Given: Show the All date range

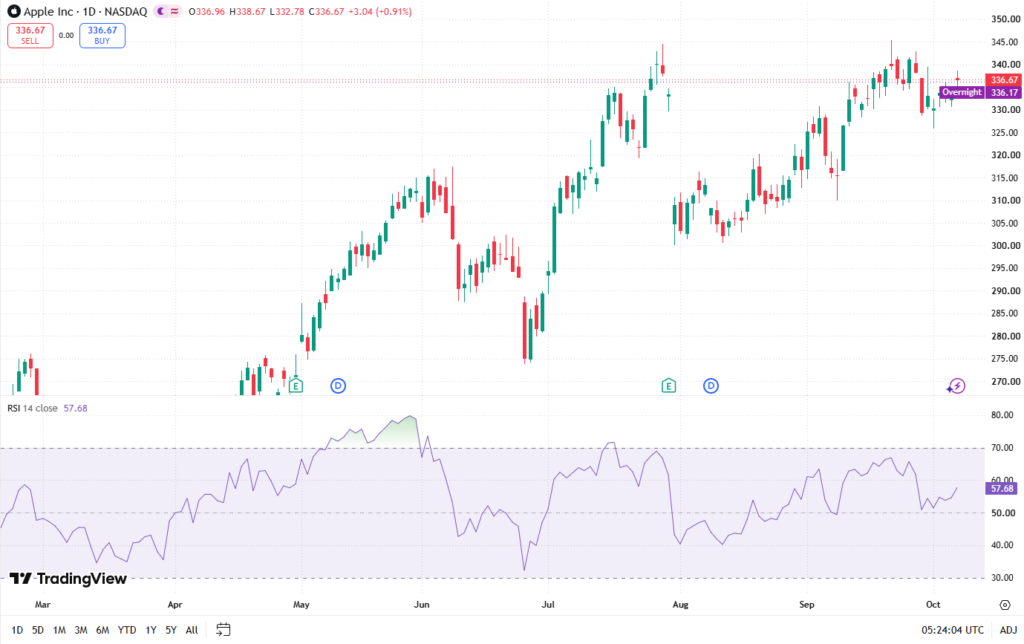Looking at the screenshot, I should click(x=191, y=630).
